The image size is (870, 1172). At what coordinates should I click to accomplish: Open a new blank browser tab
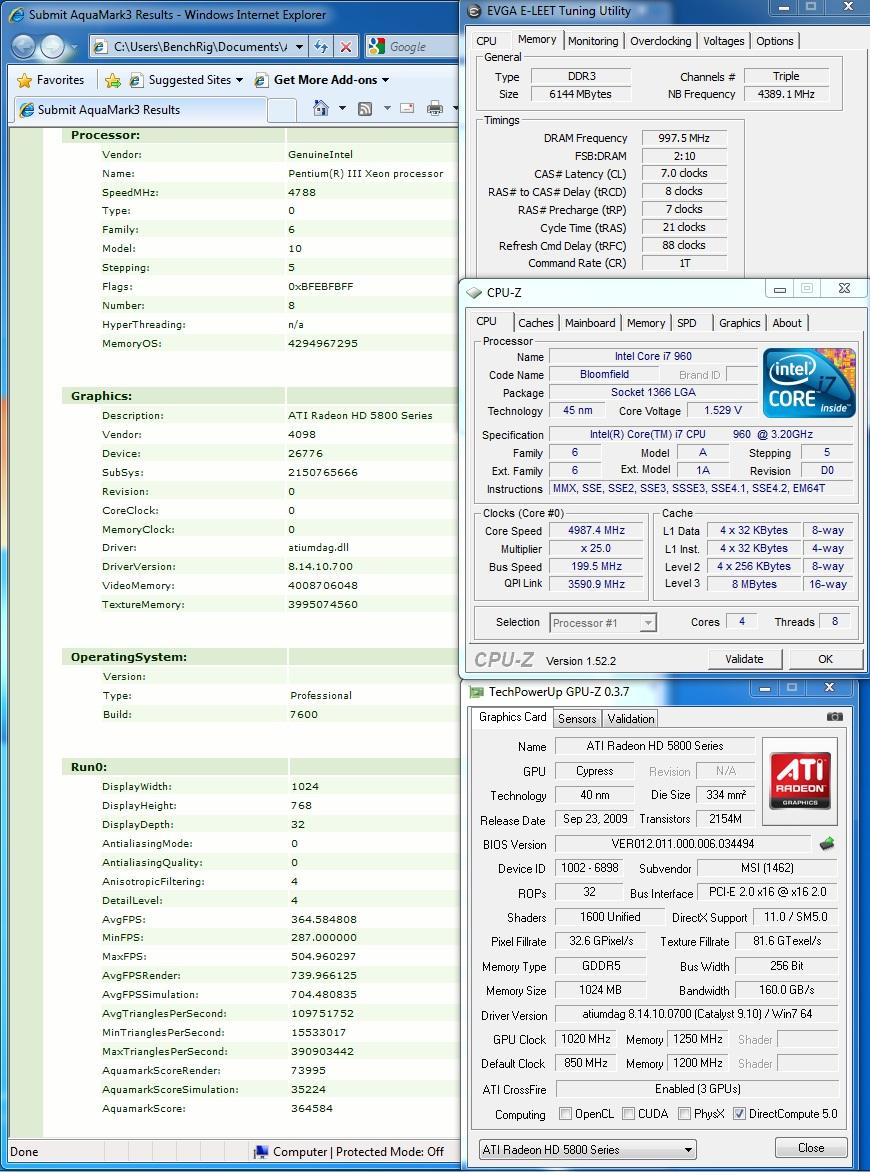click(x=282, y=110)
